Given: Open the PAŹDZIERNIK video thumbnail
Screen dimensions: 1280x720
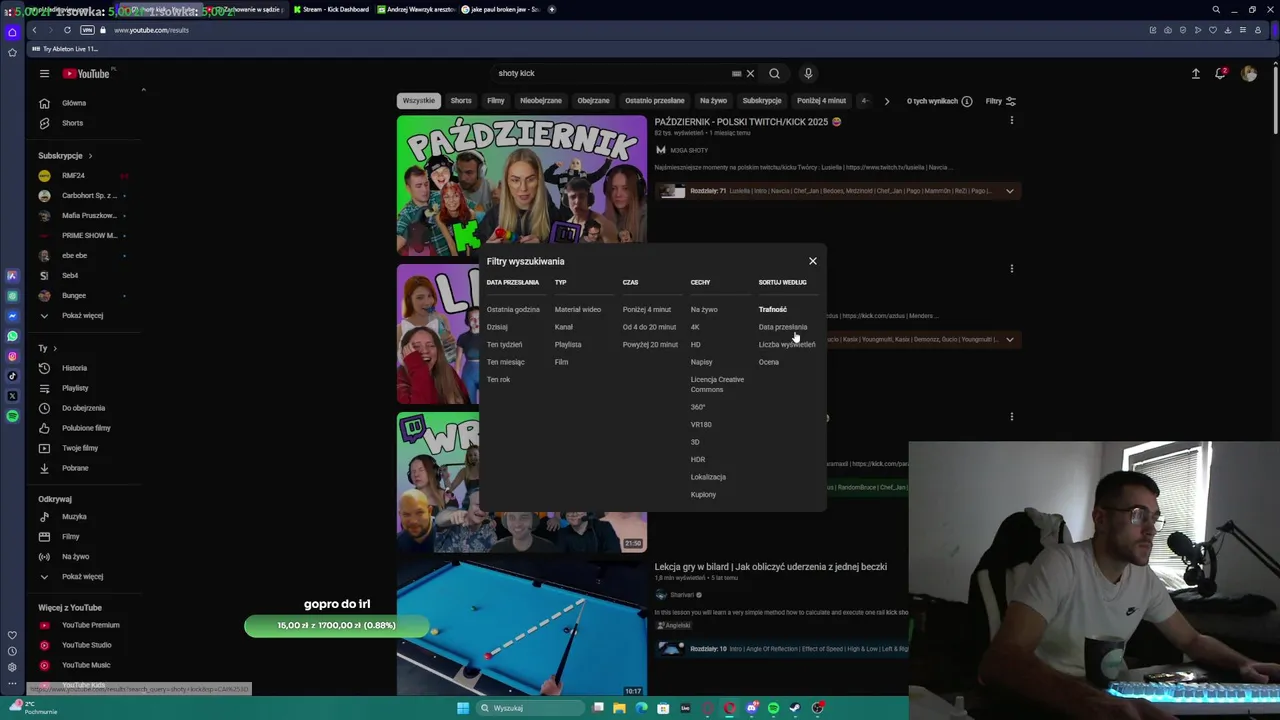Looking at the screenshot, I should (x=522, y=186).
